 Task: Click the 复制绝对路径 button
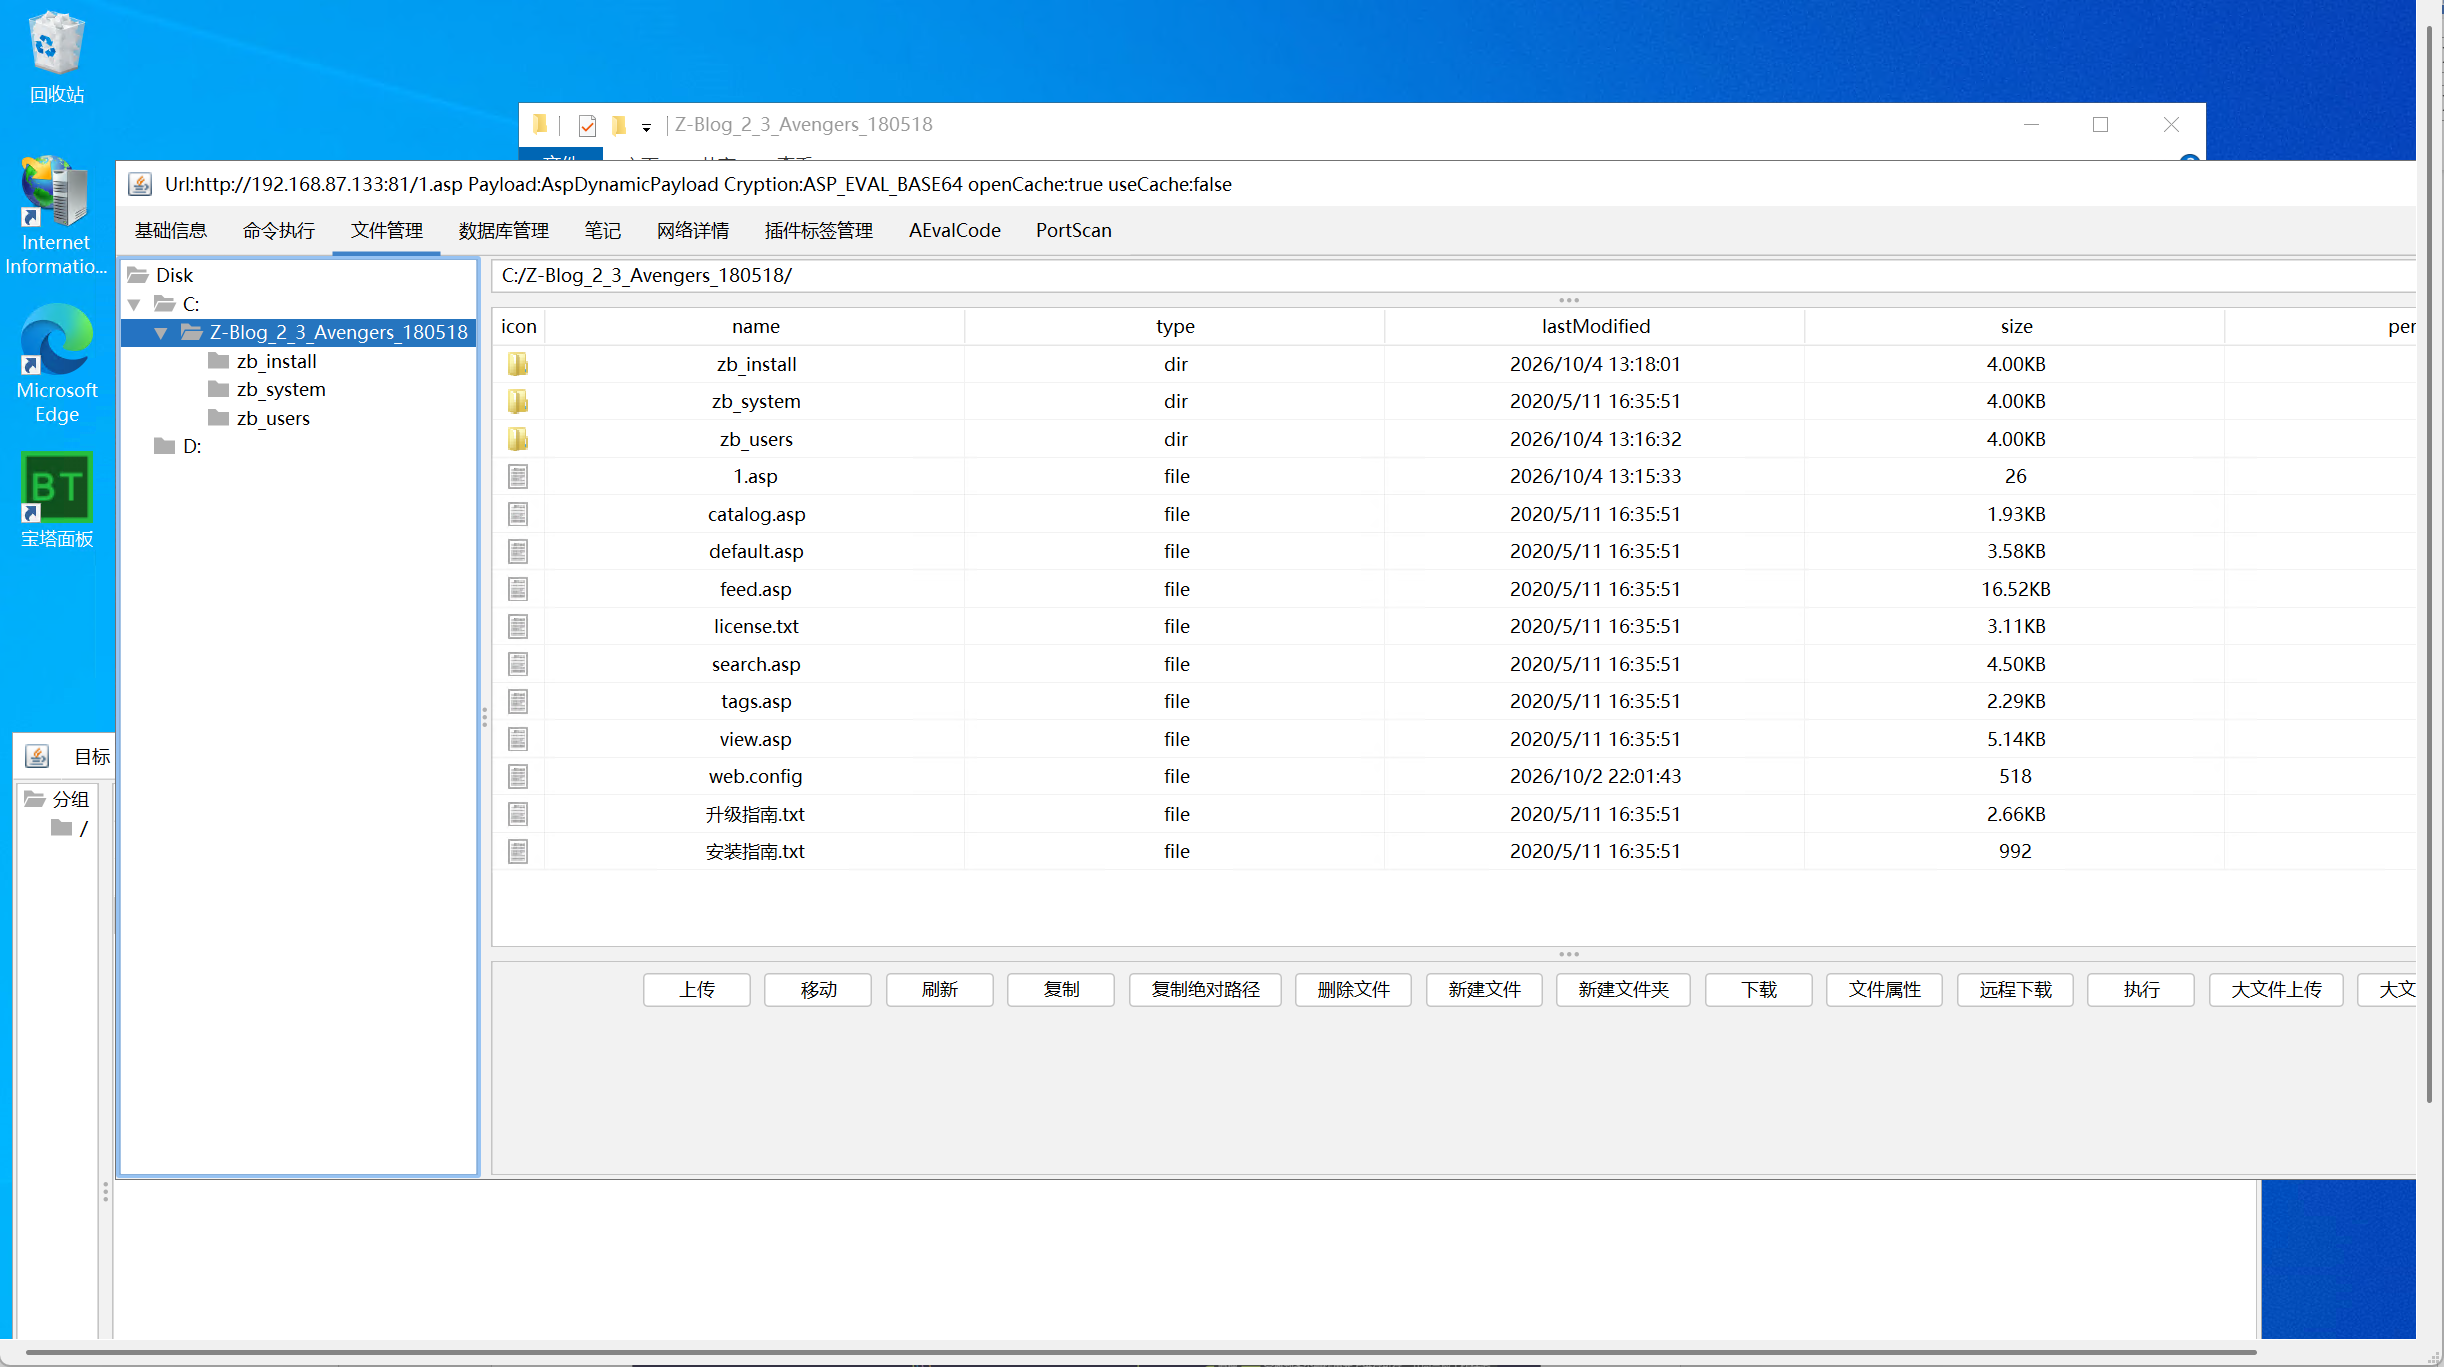click(1206, 989)
